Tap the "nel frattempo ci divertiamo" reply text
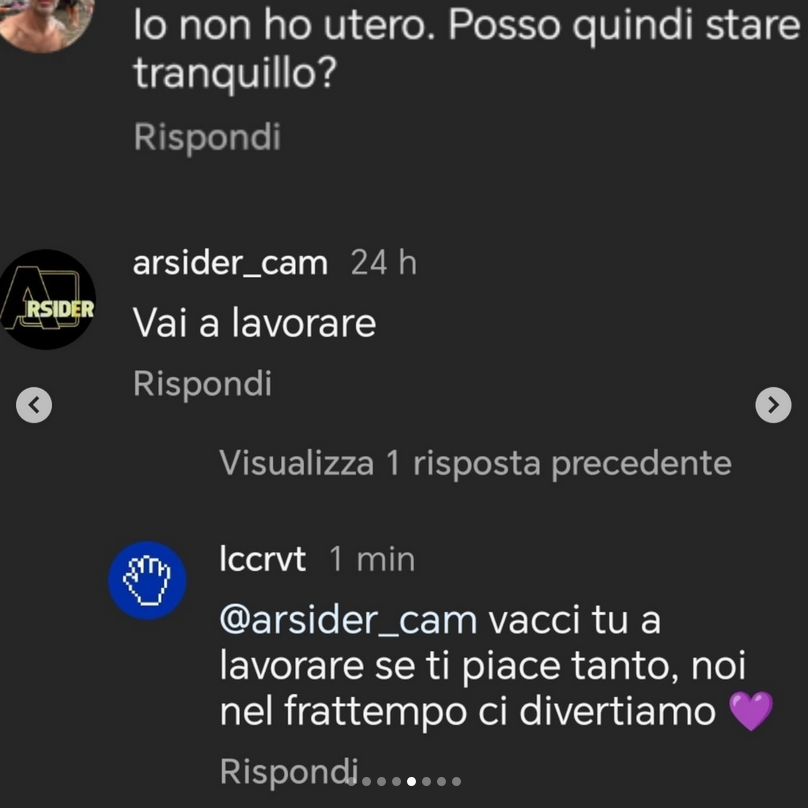This screenshot has height=808, width=808. (468, 712)
